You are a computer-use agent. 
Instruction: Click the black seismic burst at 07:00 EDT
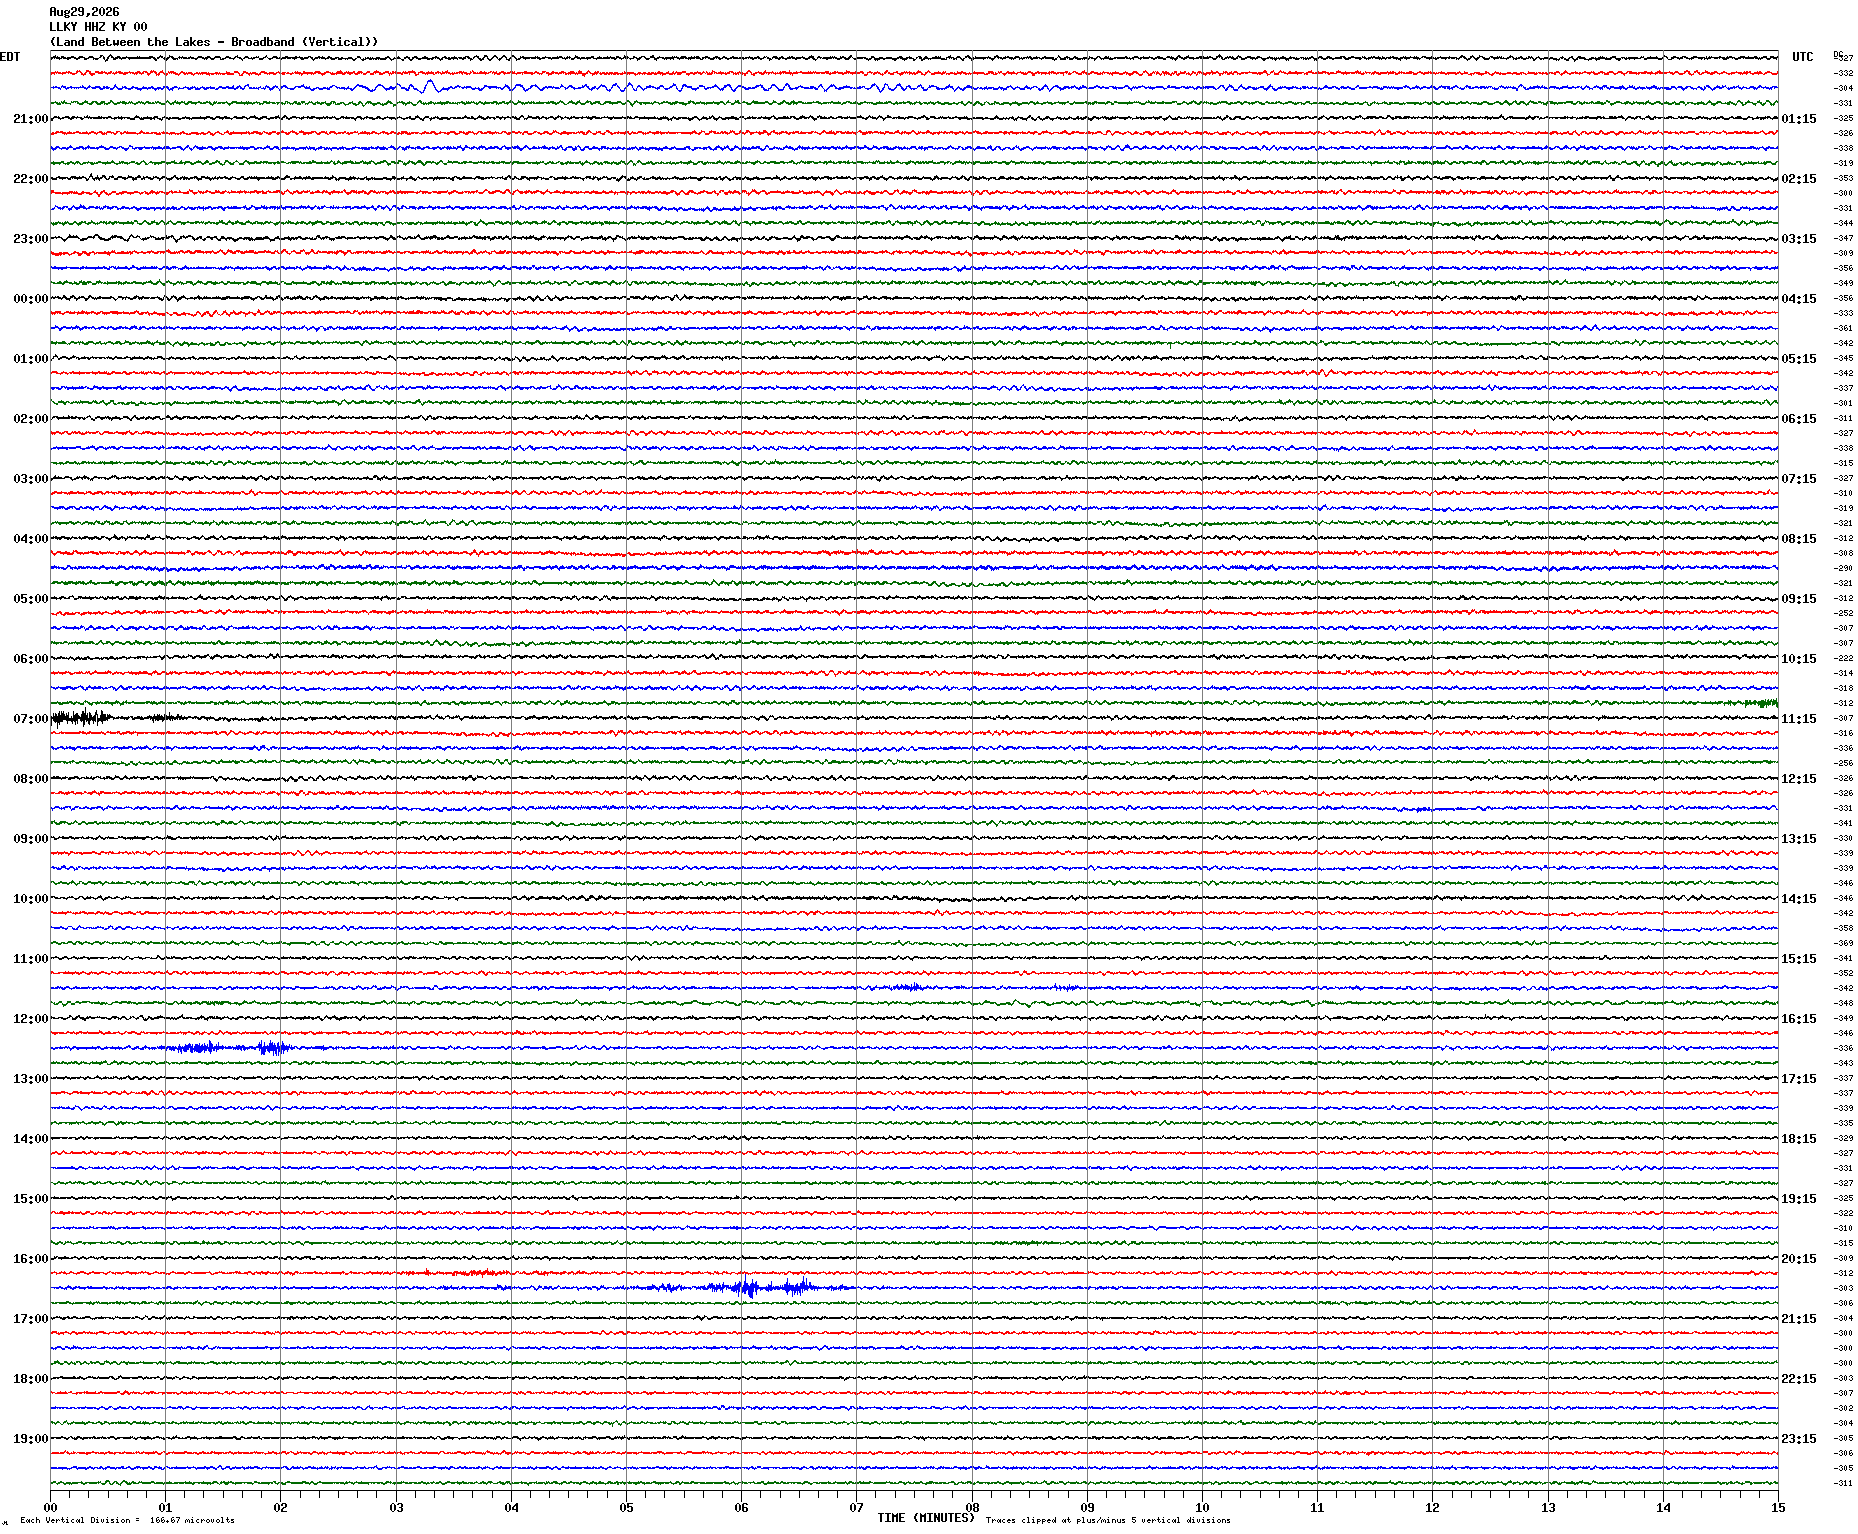point(82,717)
